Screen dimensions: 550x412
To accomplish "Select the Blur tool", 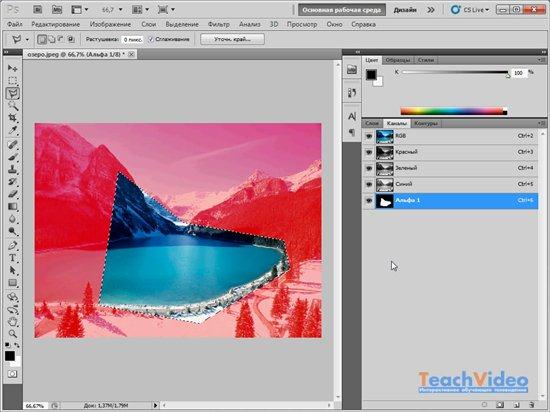I will pos(13,219).
